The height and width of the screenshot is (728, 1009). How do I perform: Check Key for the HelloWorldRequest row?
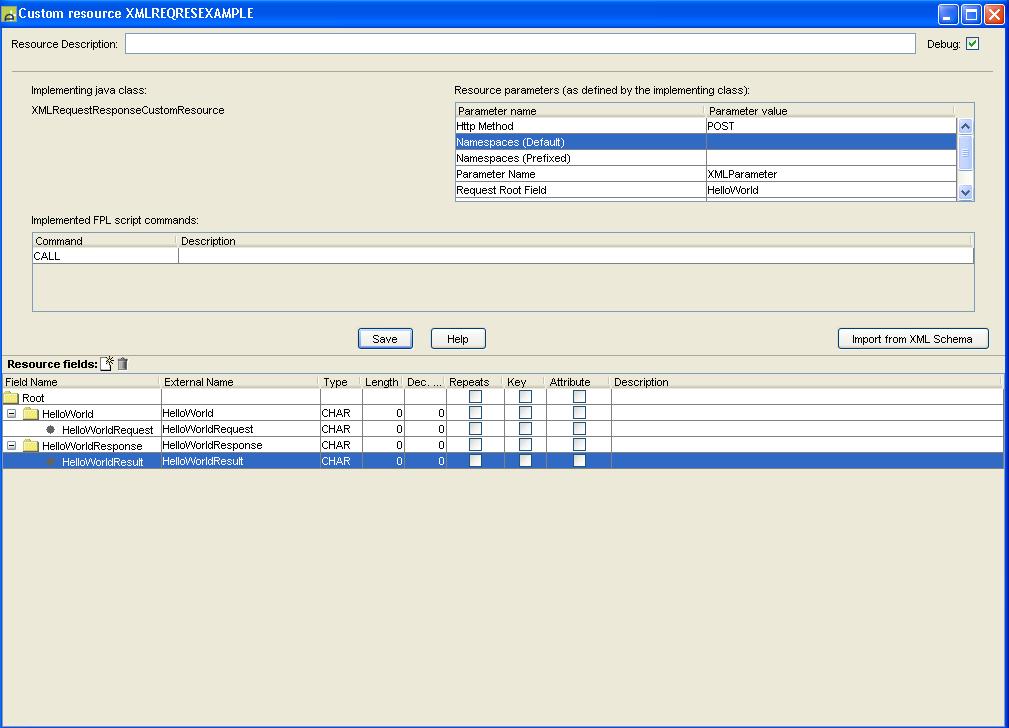525,429
